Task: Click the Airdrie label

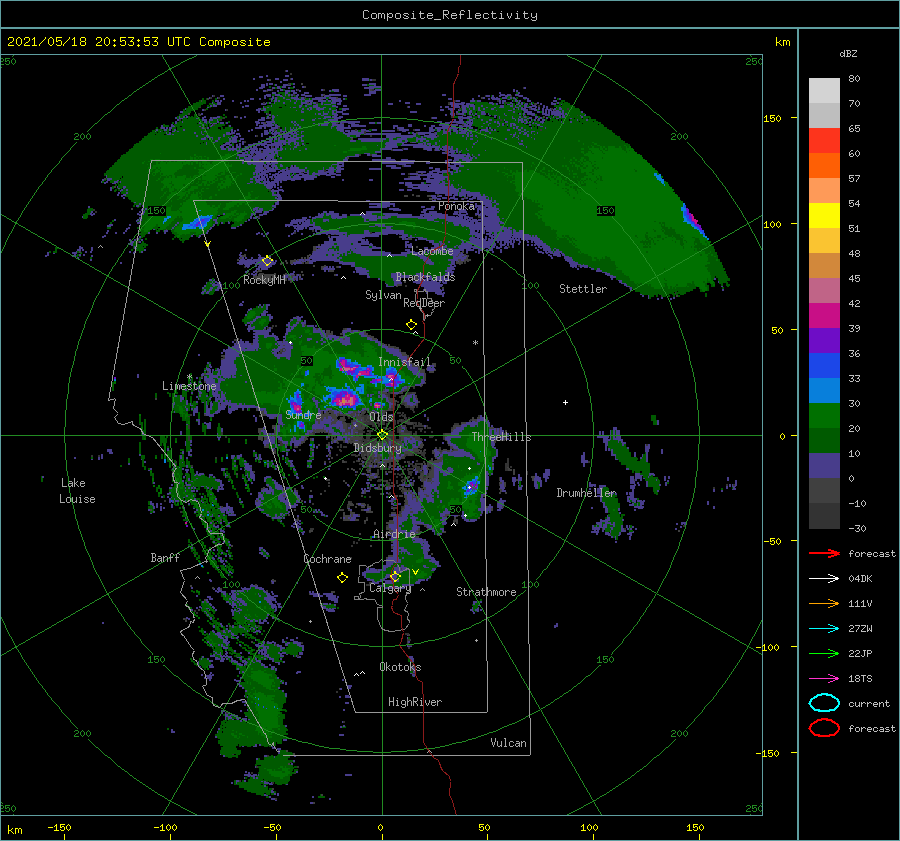Action: (394, 534)
